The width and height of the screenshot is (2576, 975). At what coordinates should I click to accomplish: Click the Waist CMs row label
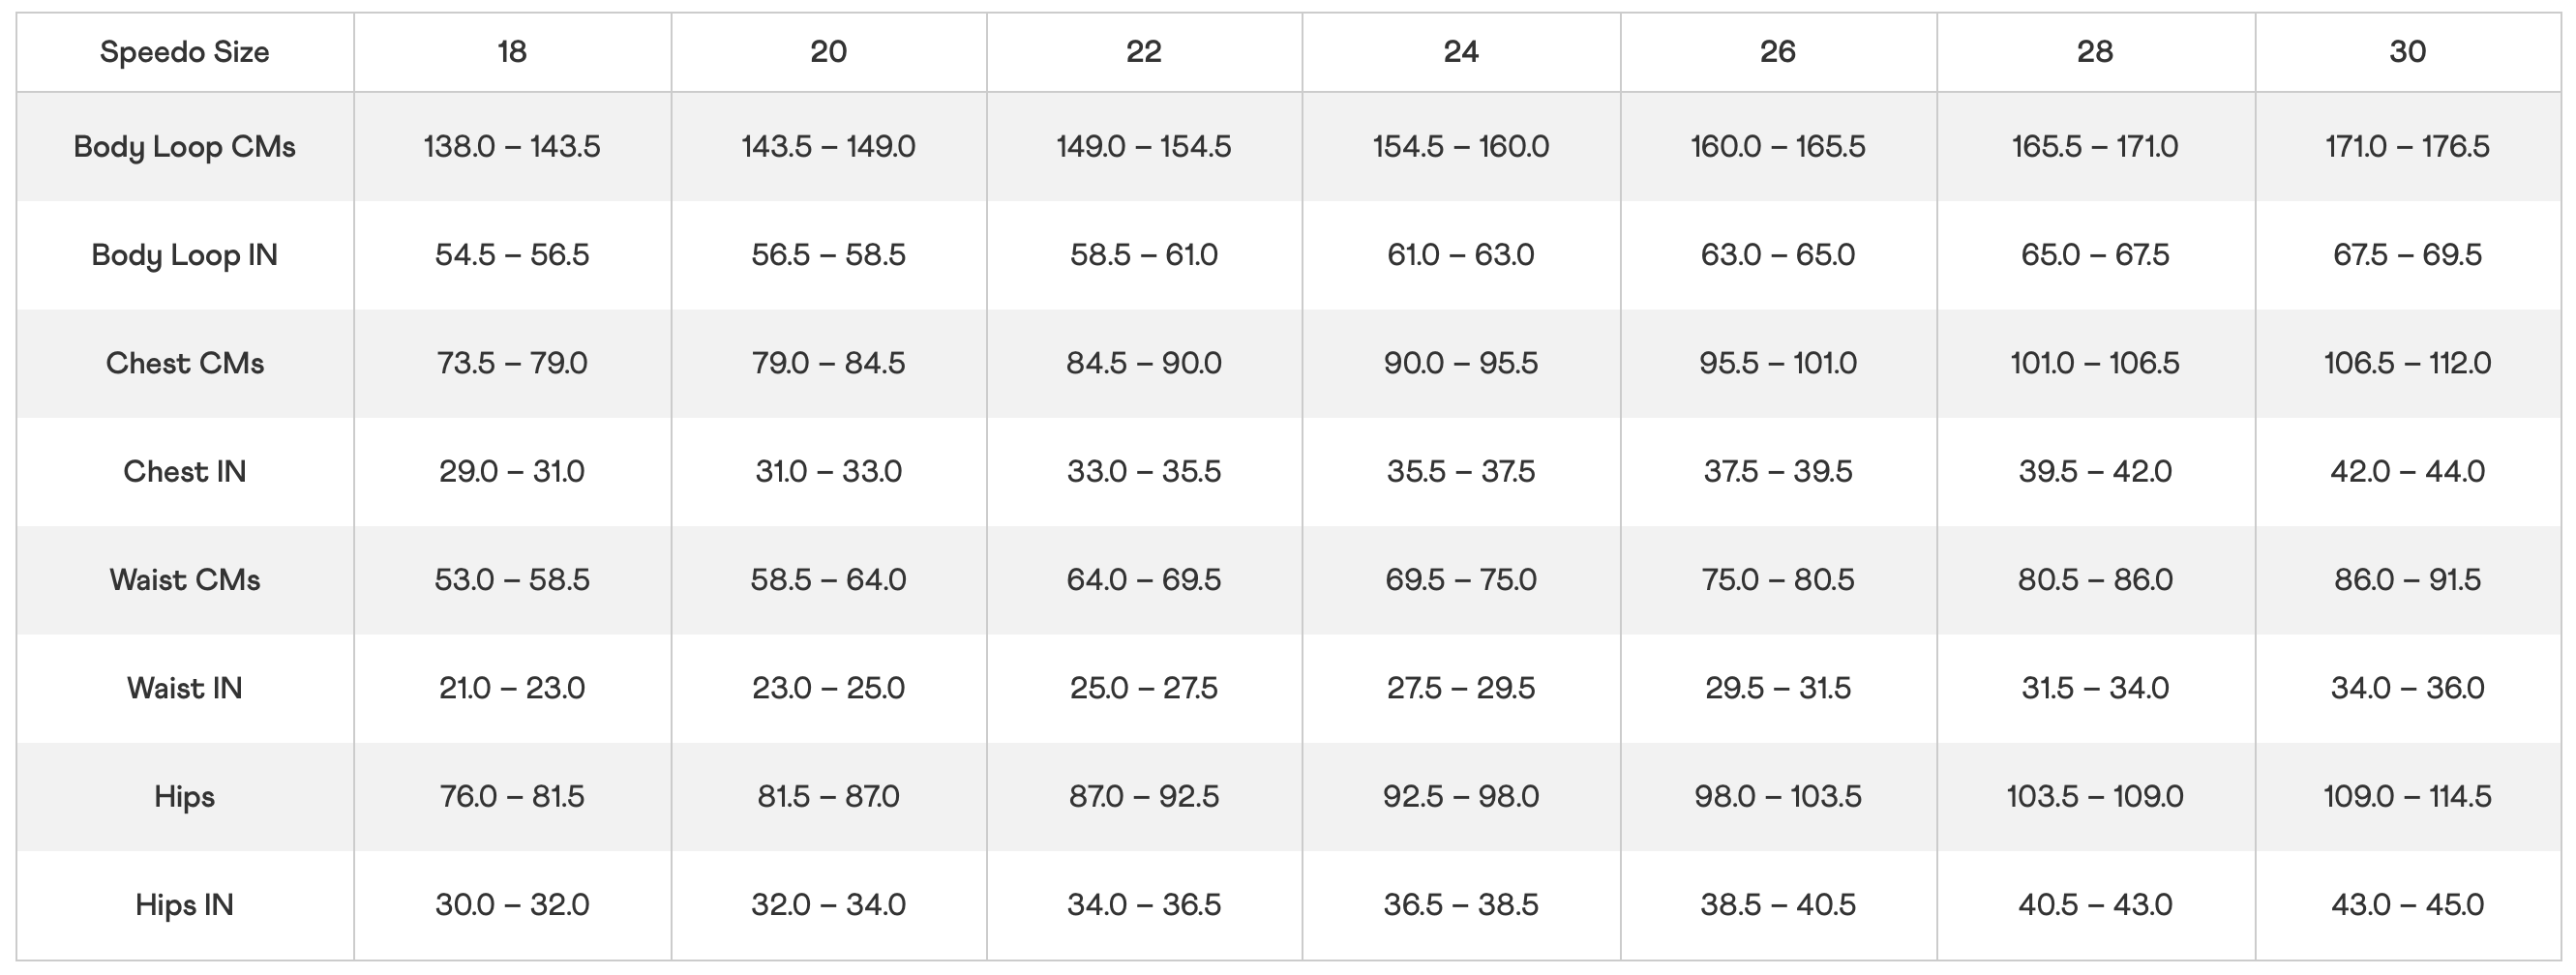(x=184, y=580)
